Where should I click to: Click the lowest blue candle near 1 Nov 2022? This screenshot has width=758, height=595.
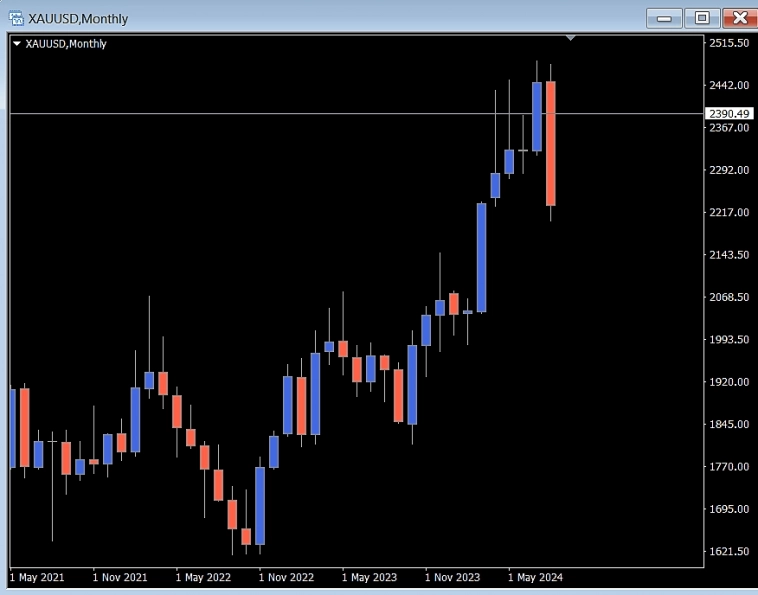tap(260, 505)
